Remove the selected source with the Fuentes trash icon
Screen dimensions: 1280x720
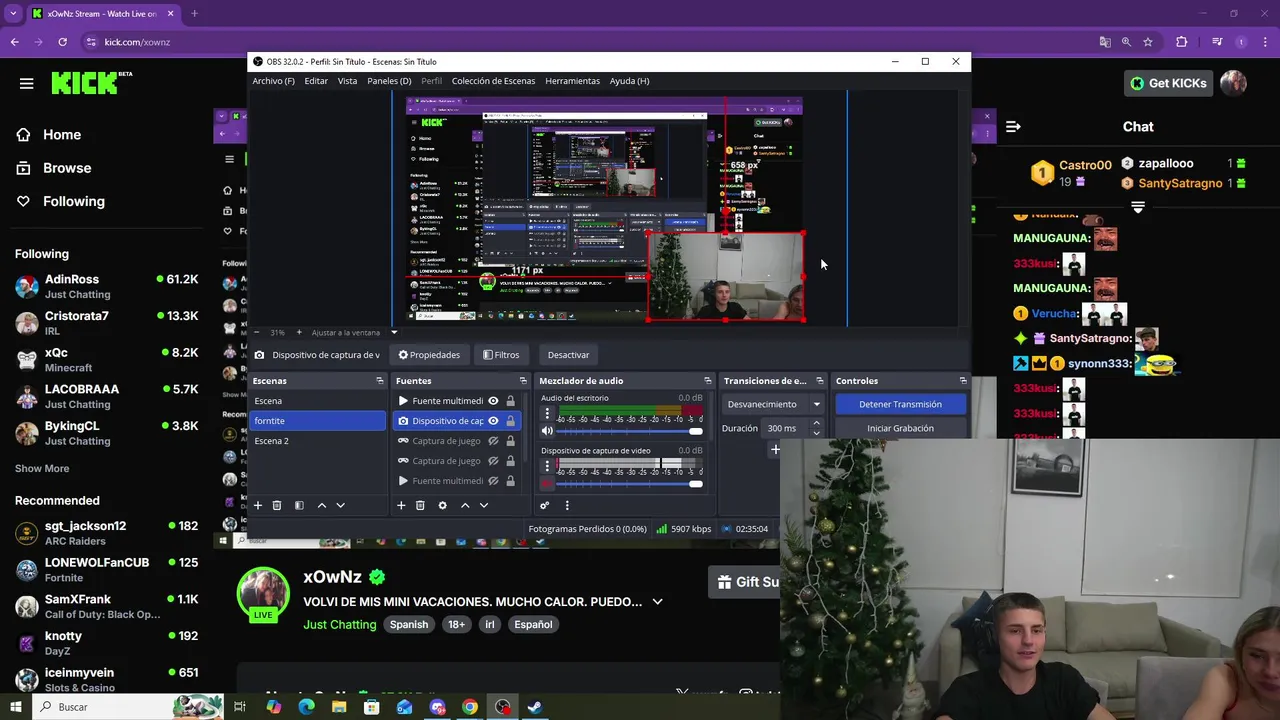tap(420, 506)
